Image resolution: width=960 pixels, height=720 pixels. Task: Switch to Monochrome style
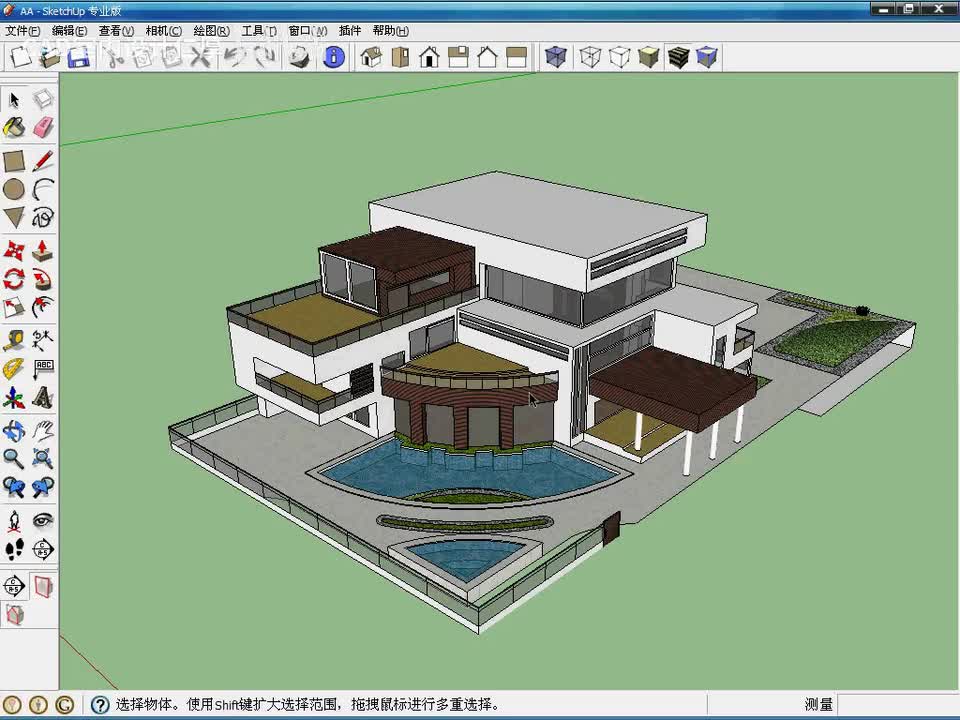coord(707,57)
